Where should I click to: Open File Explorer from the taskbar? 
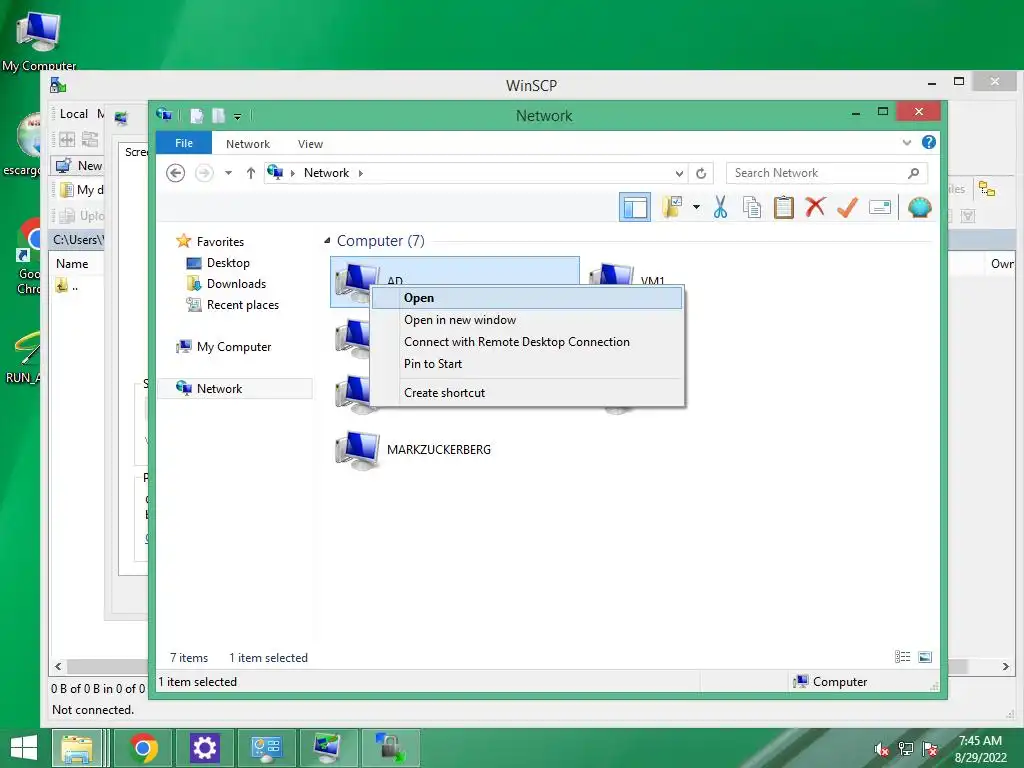[x=78, y=748]
